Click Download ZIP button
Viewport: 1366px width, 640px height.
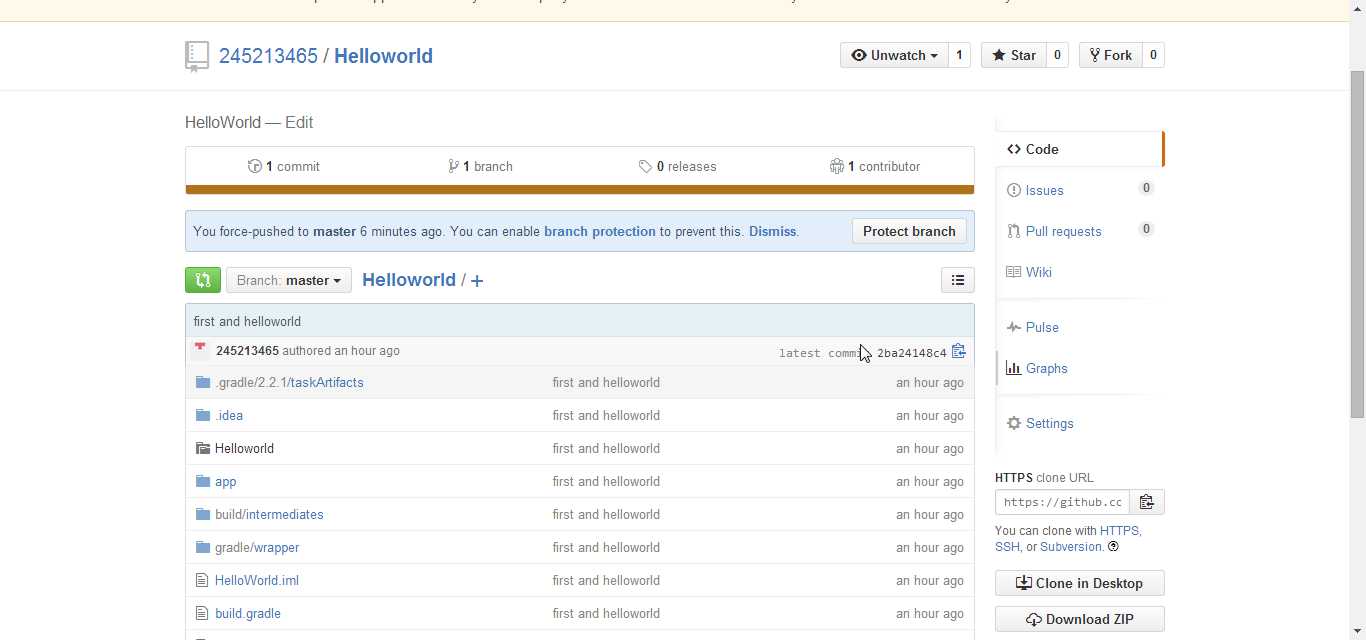(x=1080, y=619)
